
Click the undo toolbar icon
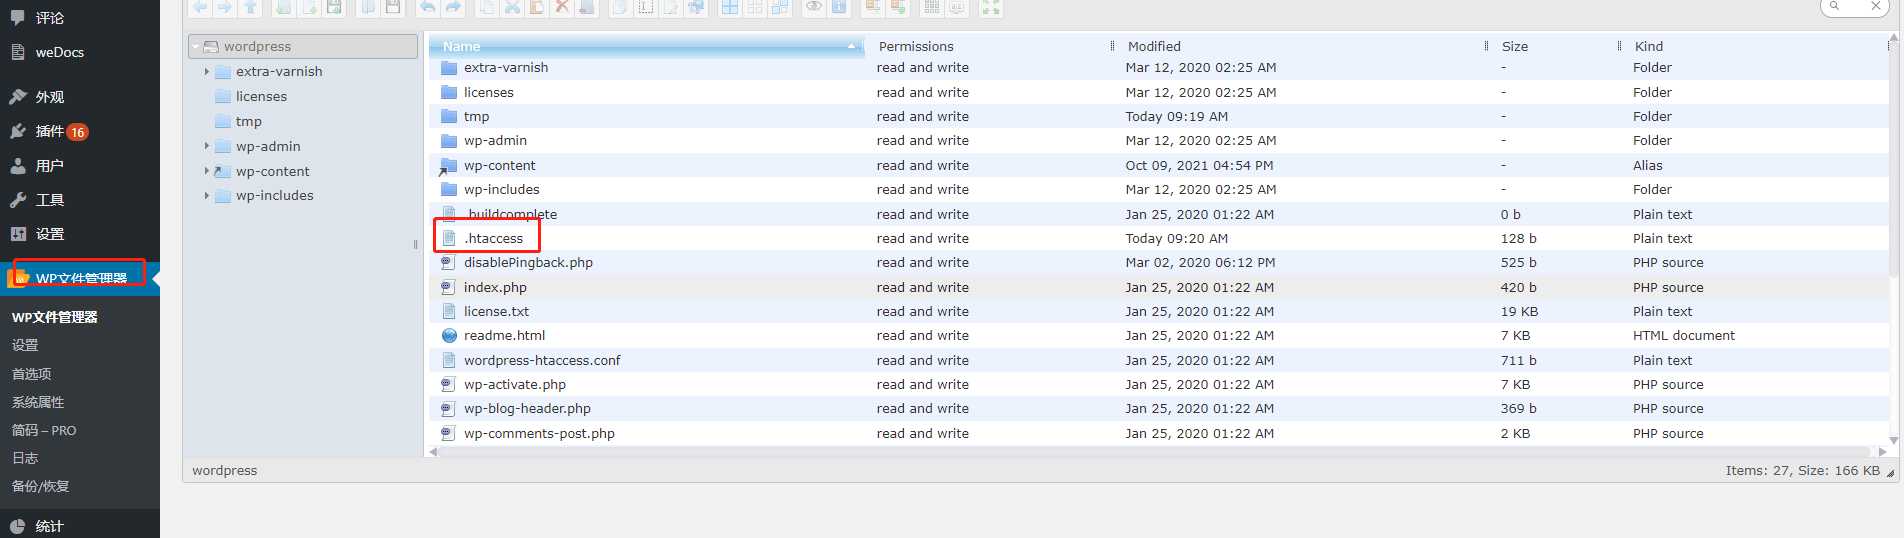pyautogui.click(x=427, y=6)
